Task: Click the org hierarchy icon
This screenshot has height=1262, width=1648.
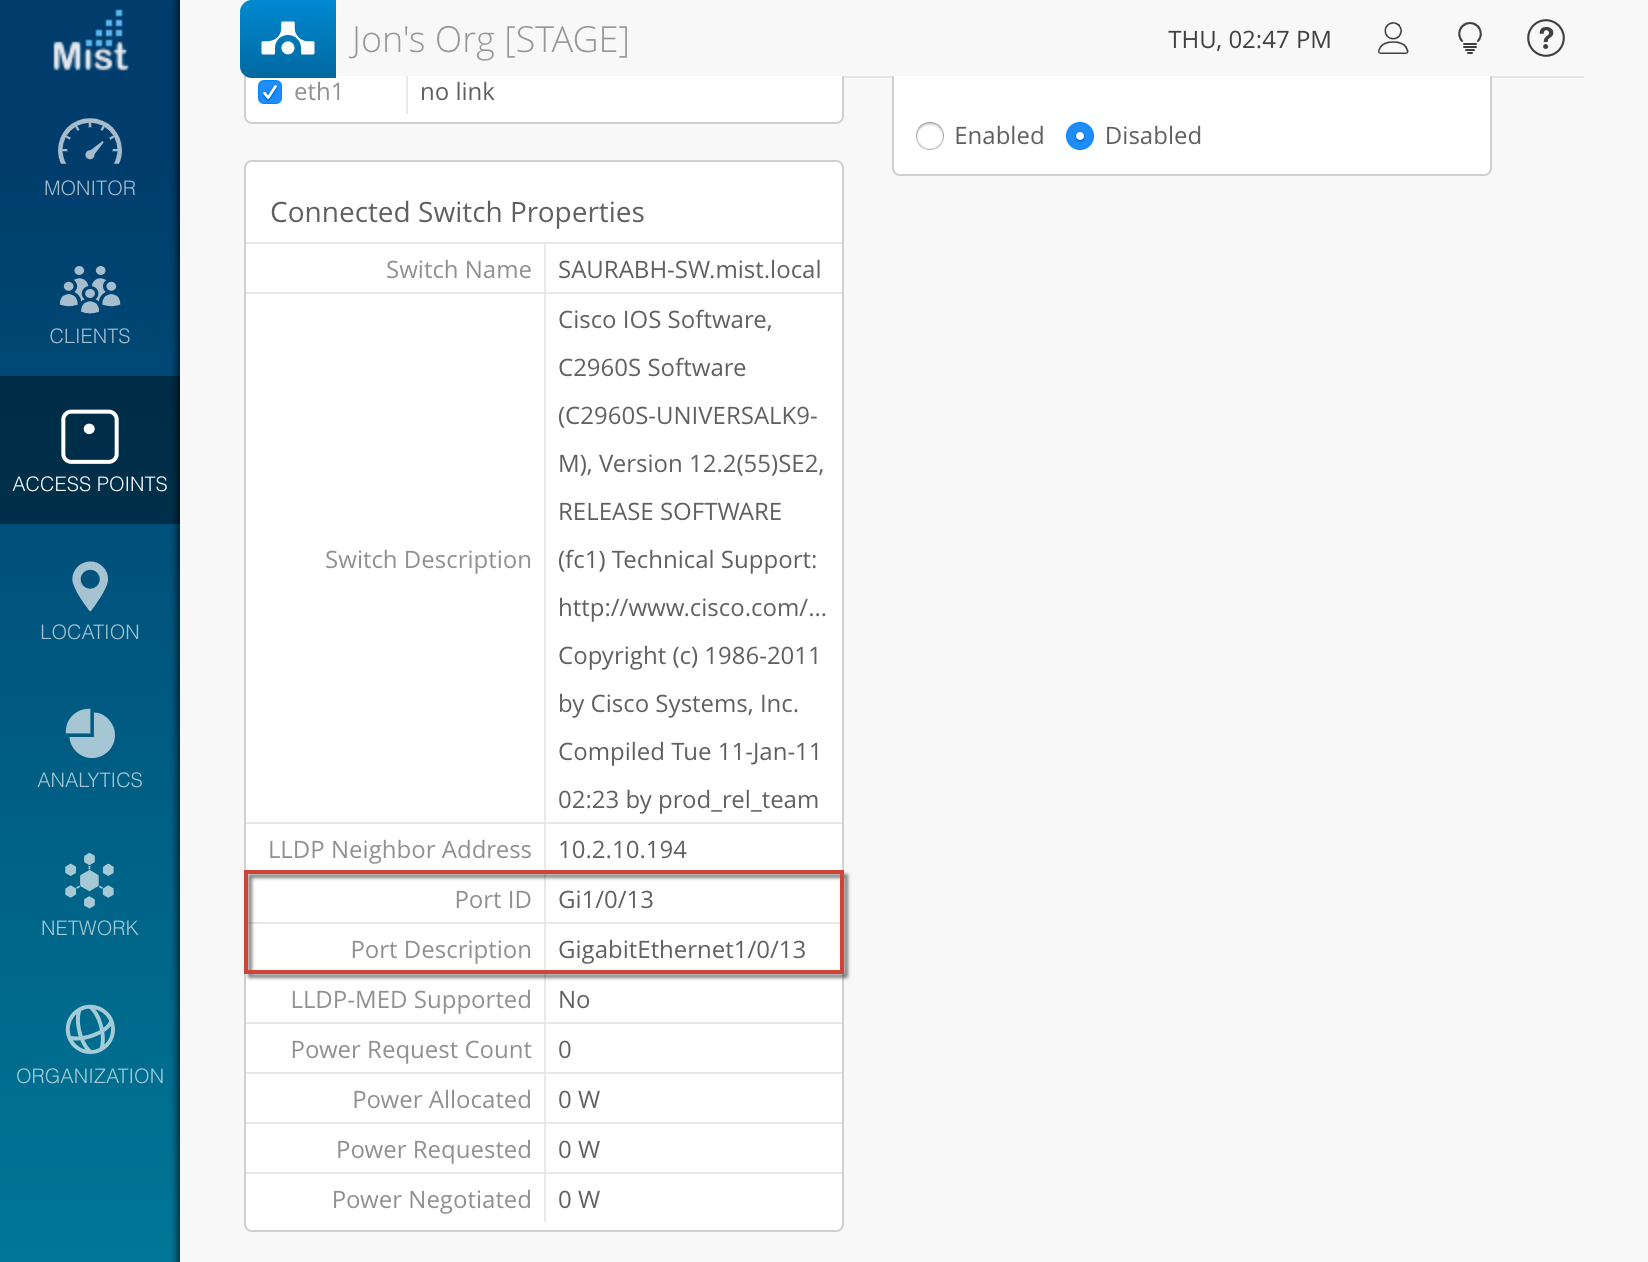Action: click(x=288, y=39)
